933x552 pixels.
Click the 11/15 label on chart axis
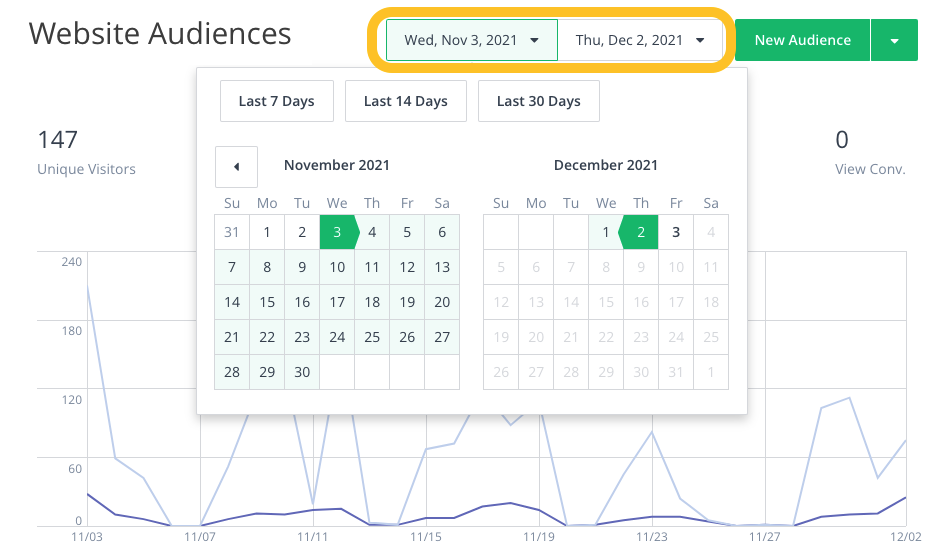pos(426,537)
